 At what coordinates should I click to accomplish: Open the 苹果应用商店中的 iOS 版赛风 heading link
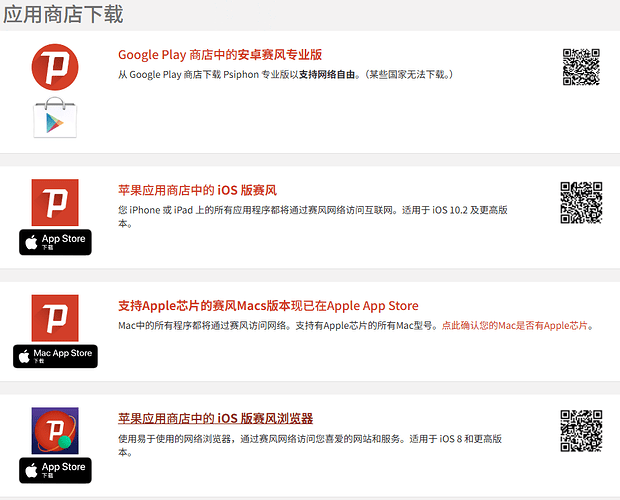(x=197, y=190)
